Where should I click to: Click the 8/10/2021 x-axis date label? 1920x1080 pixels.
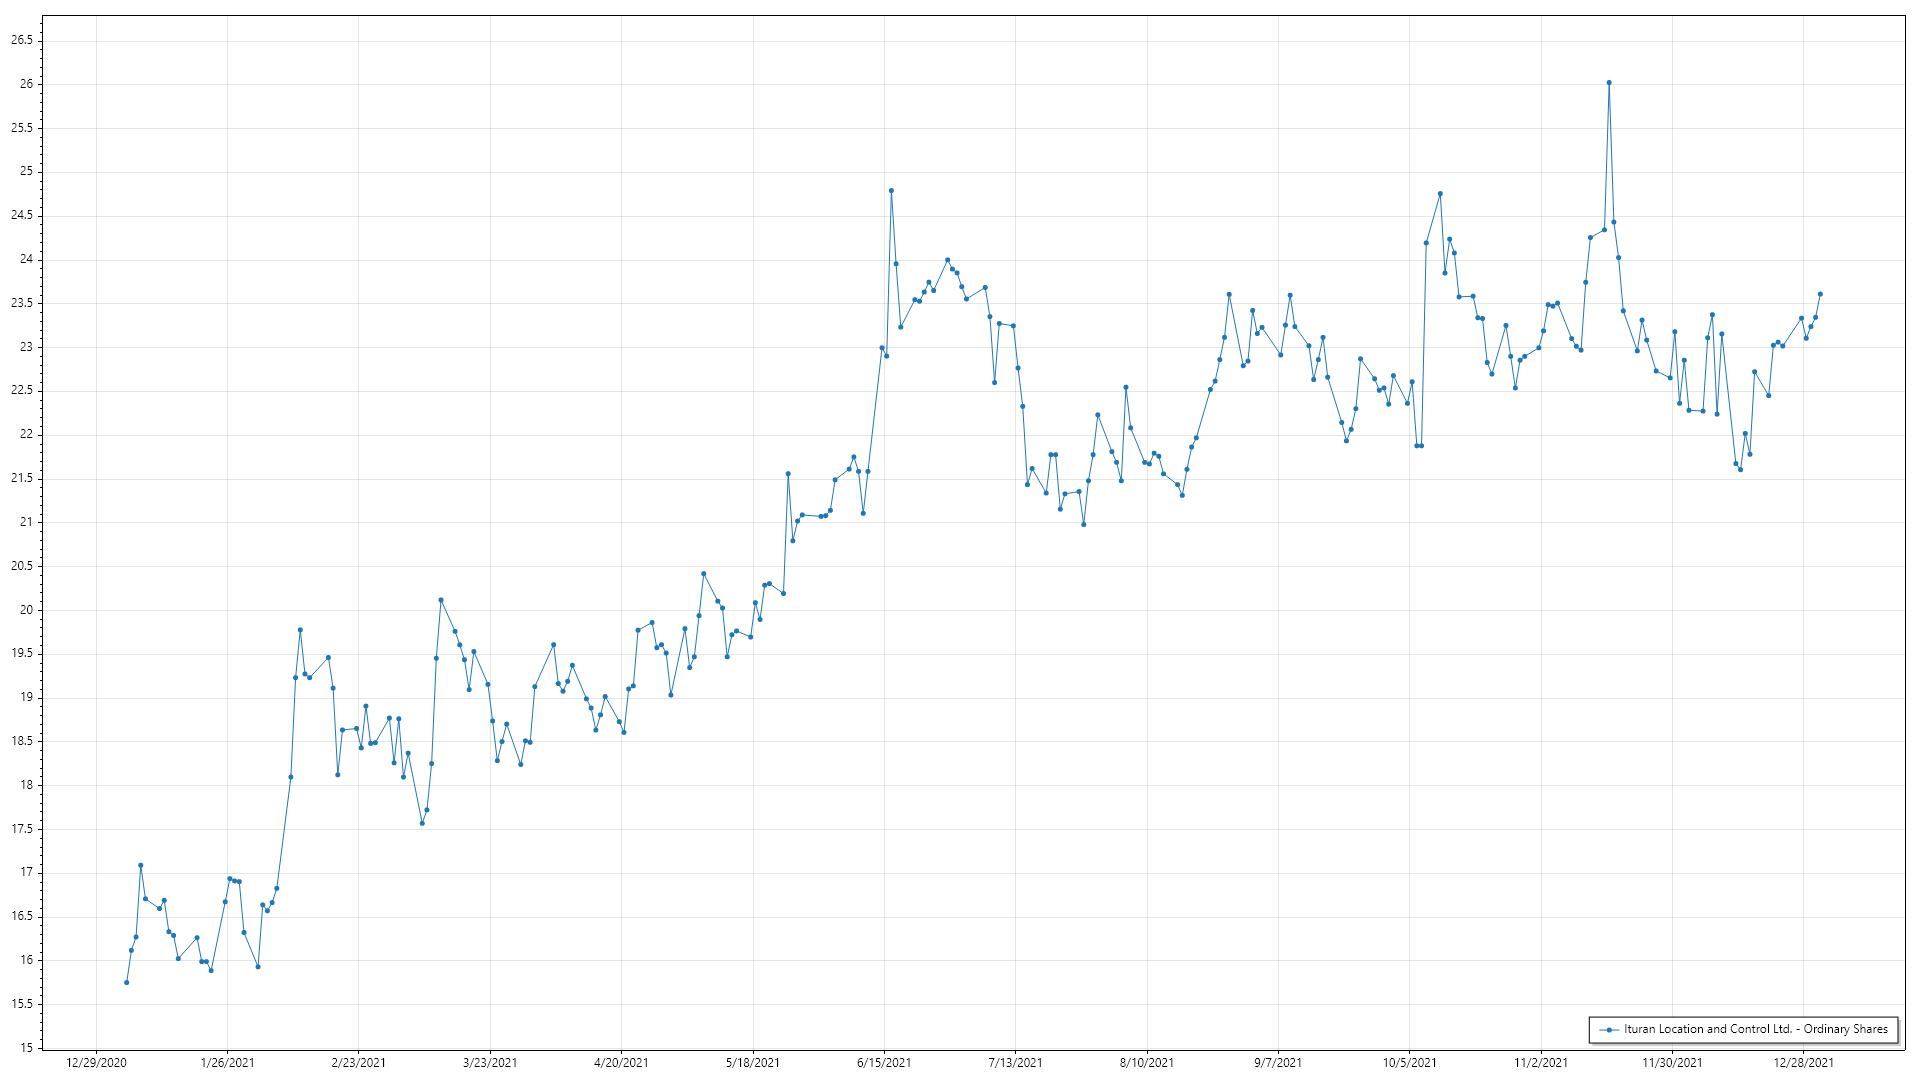[x=1147, y=1063]
